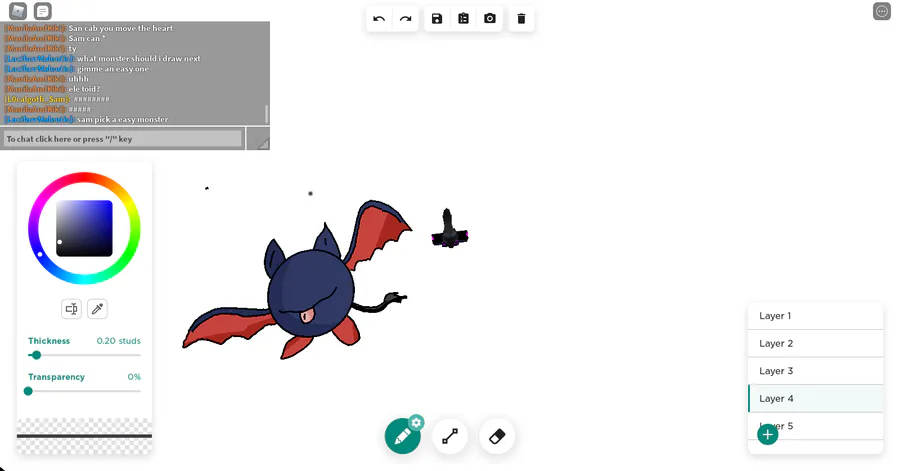Select the pencil drawing tool
Screen dimensions: 900x471
coord(402,436)
